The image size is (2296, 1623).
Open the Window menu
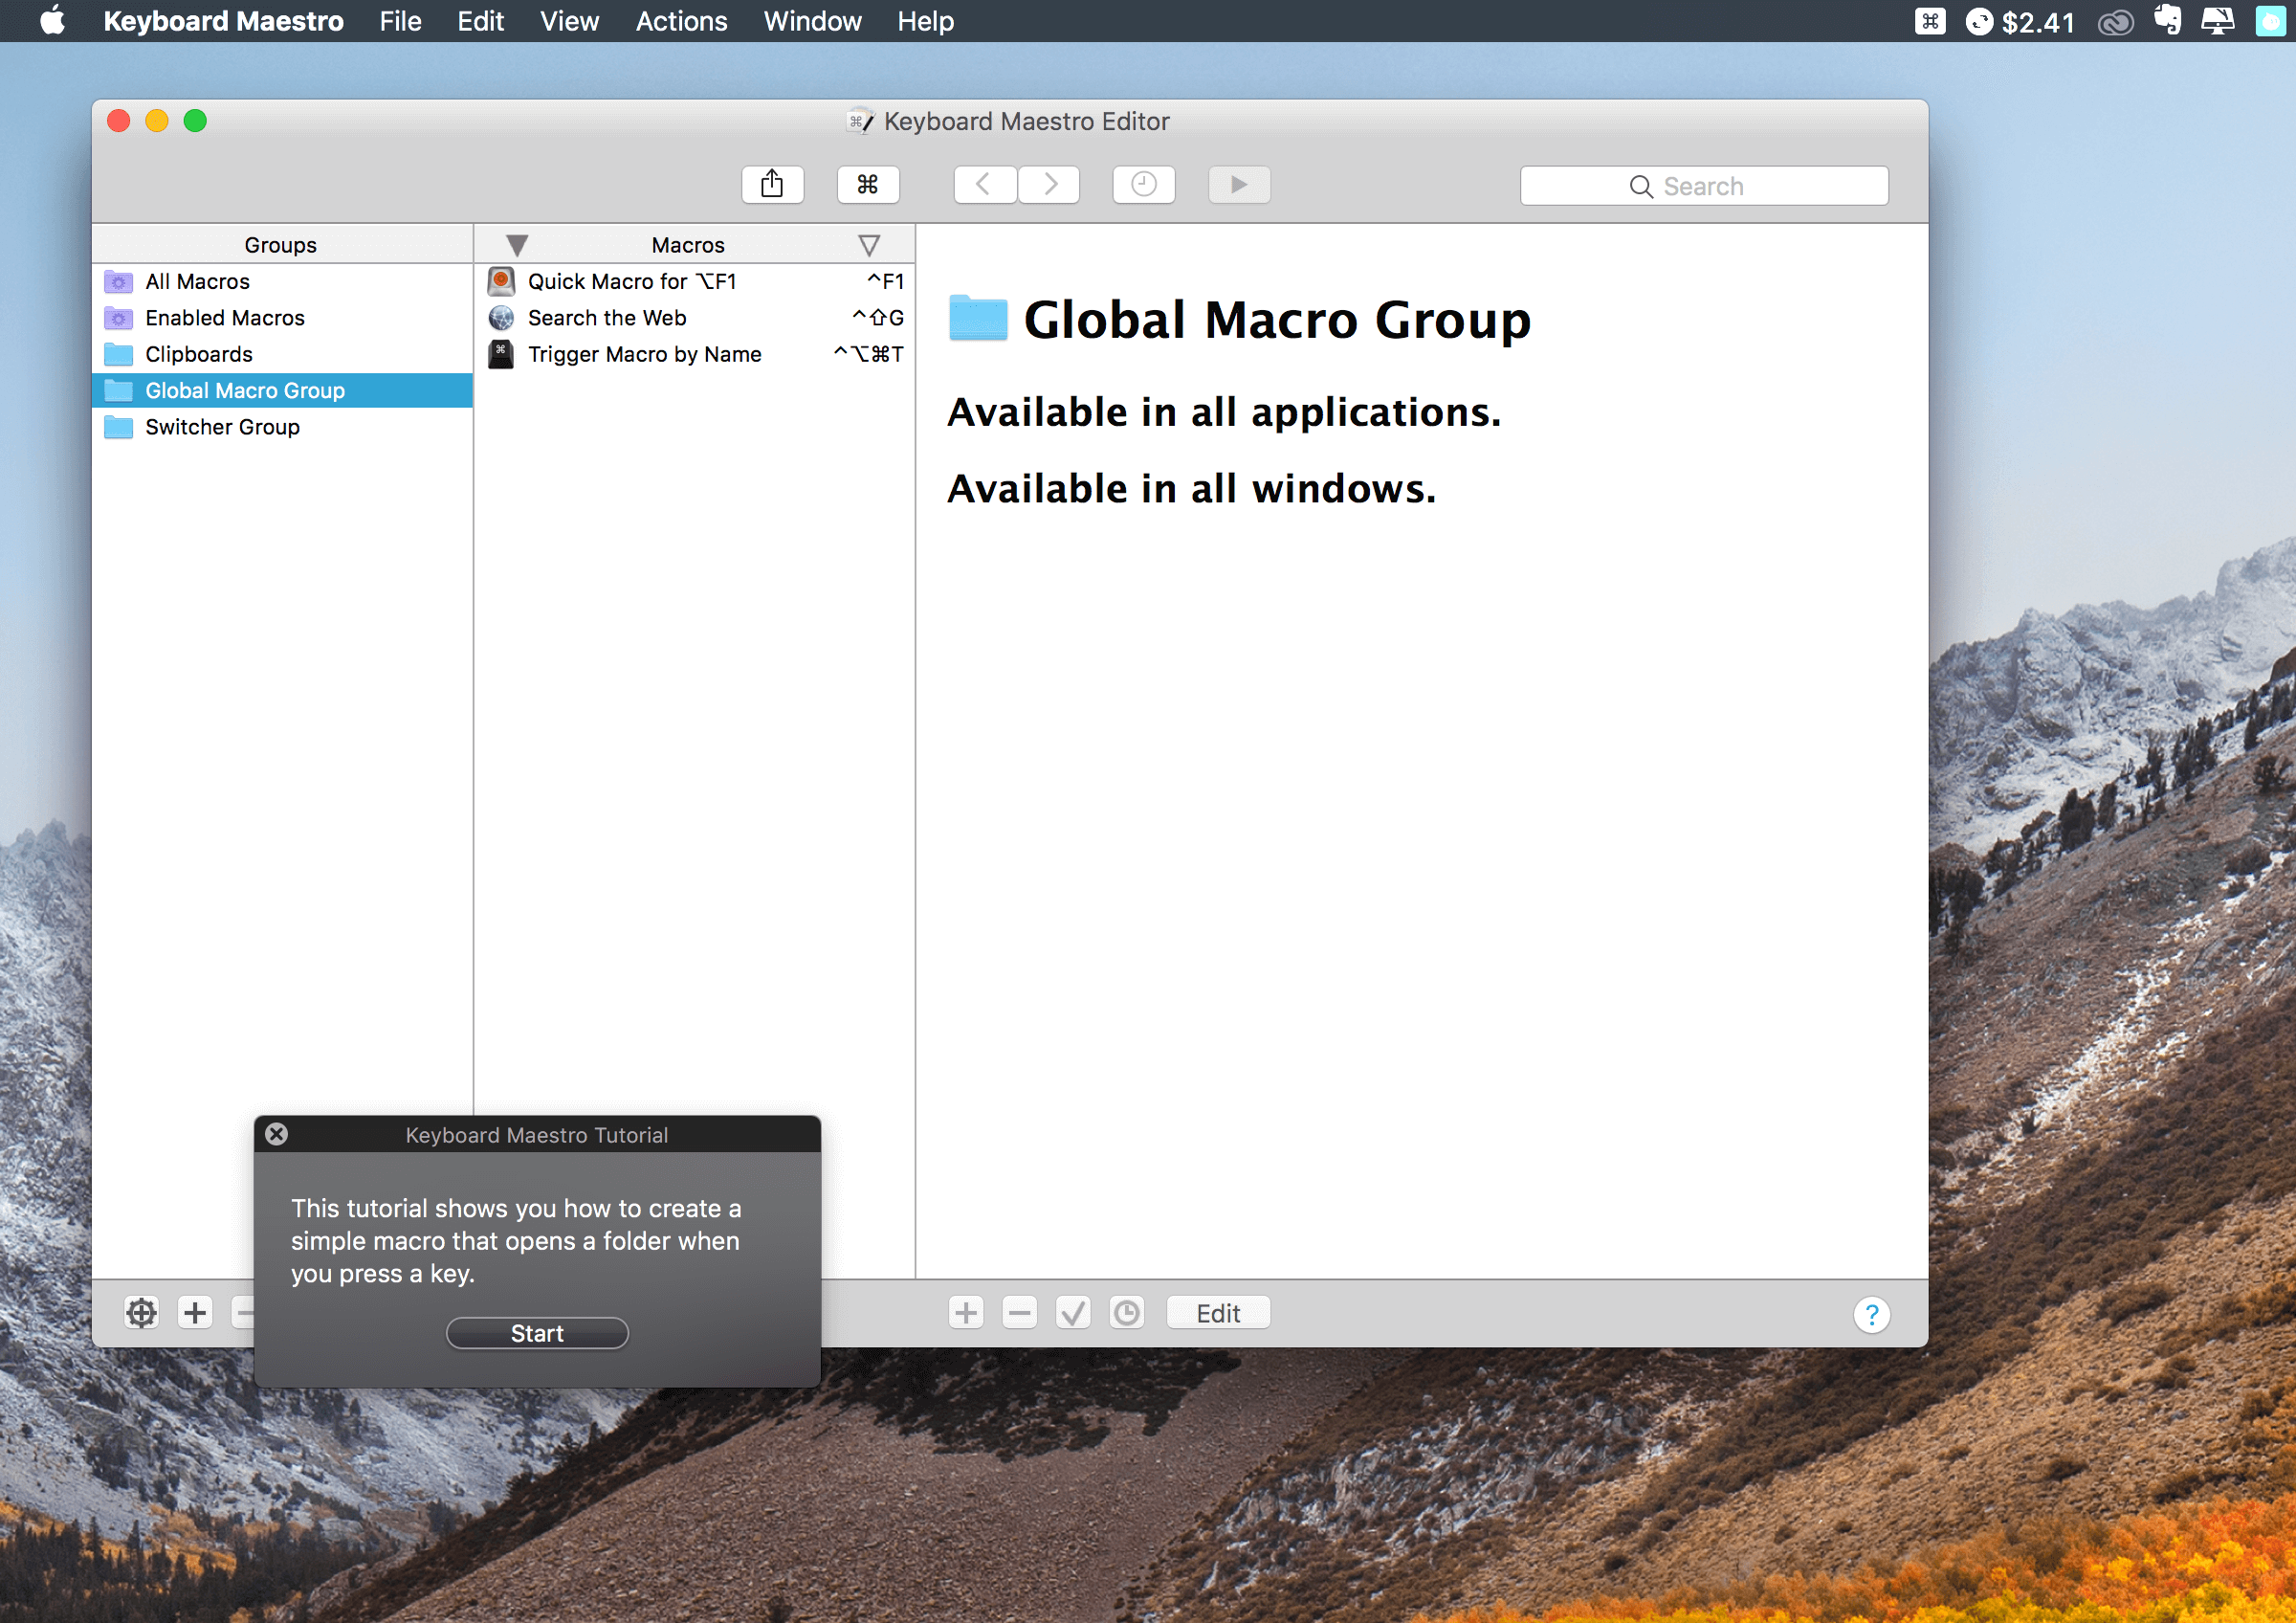tap(812, 21)
